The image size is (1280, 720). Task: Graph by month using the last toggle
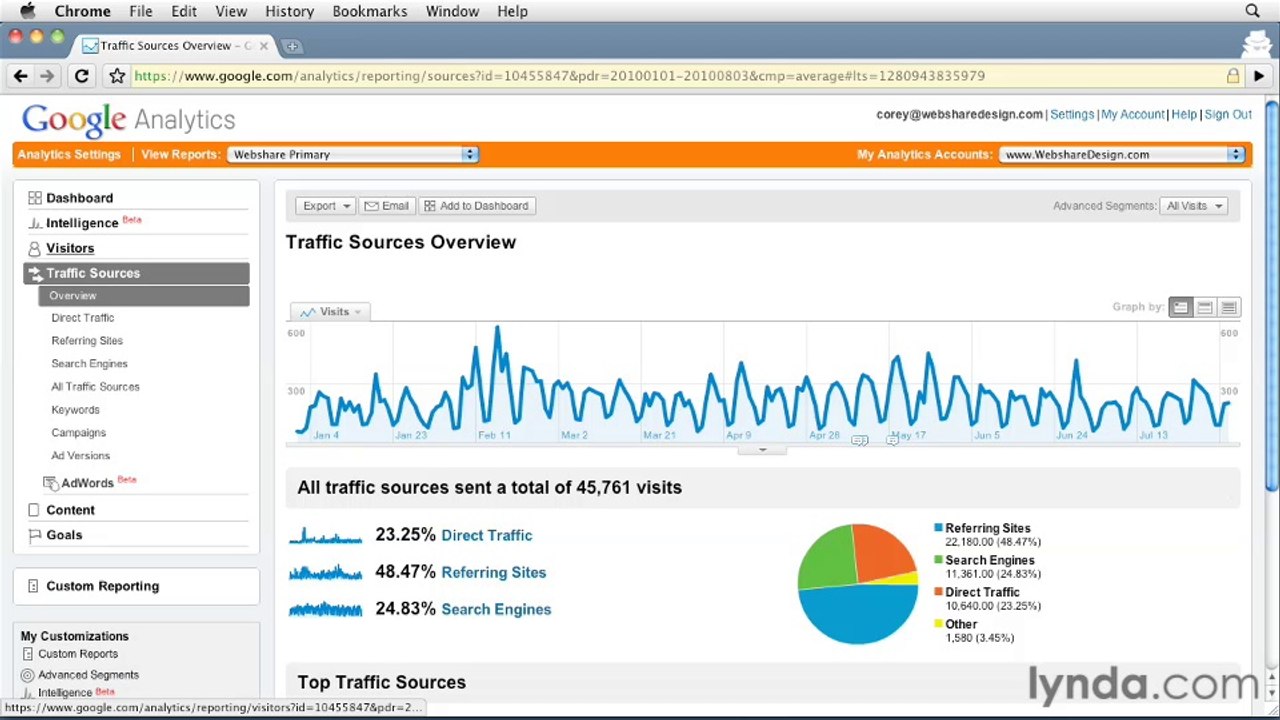(1229, 308)
